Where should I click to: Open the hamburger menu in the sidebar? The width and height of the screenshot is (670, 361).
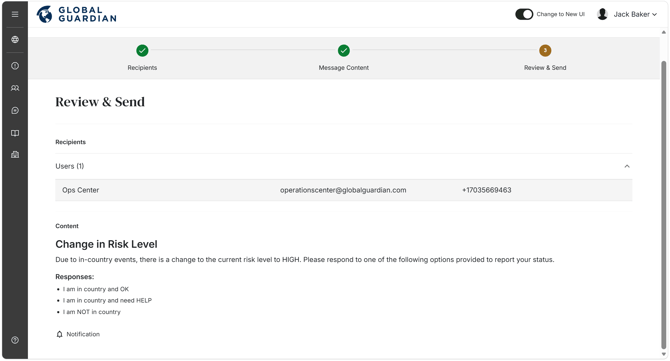coord(15,14)
